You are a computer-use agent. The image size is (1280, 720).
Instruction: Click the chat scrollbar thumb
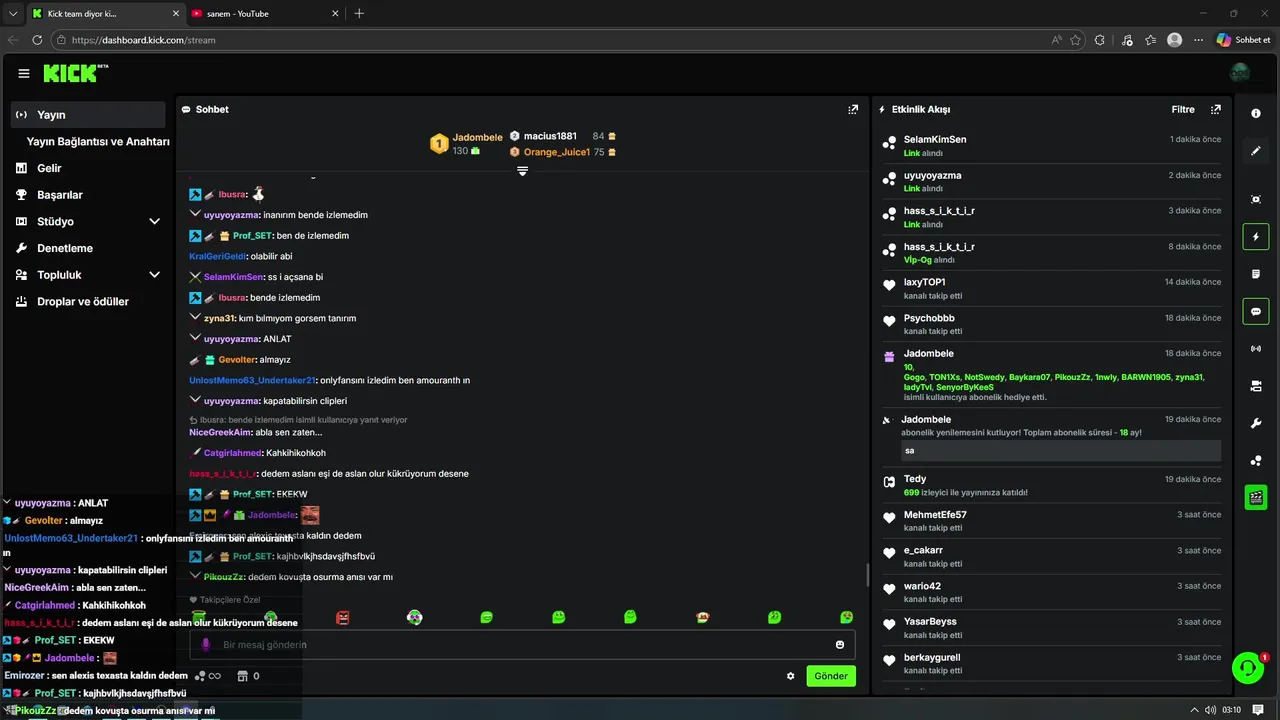point(867,575)
